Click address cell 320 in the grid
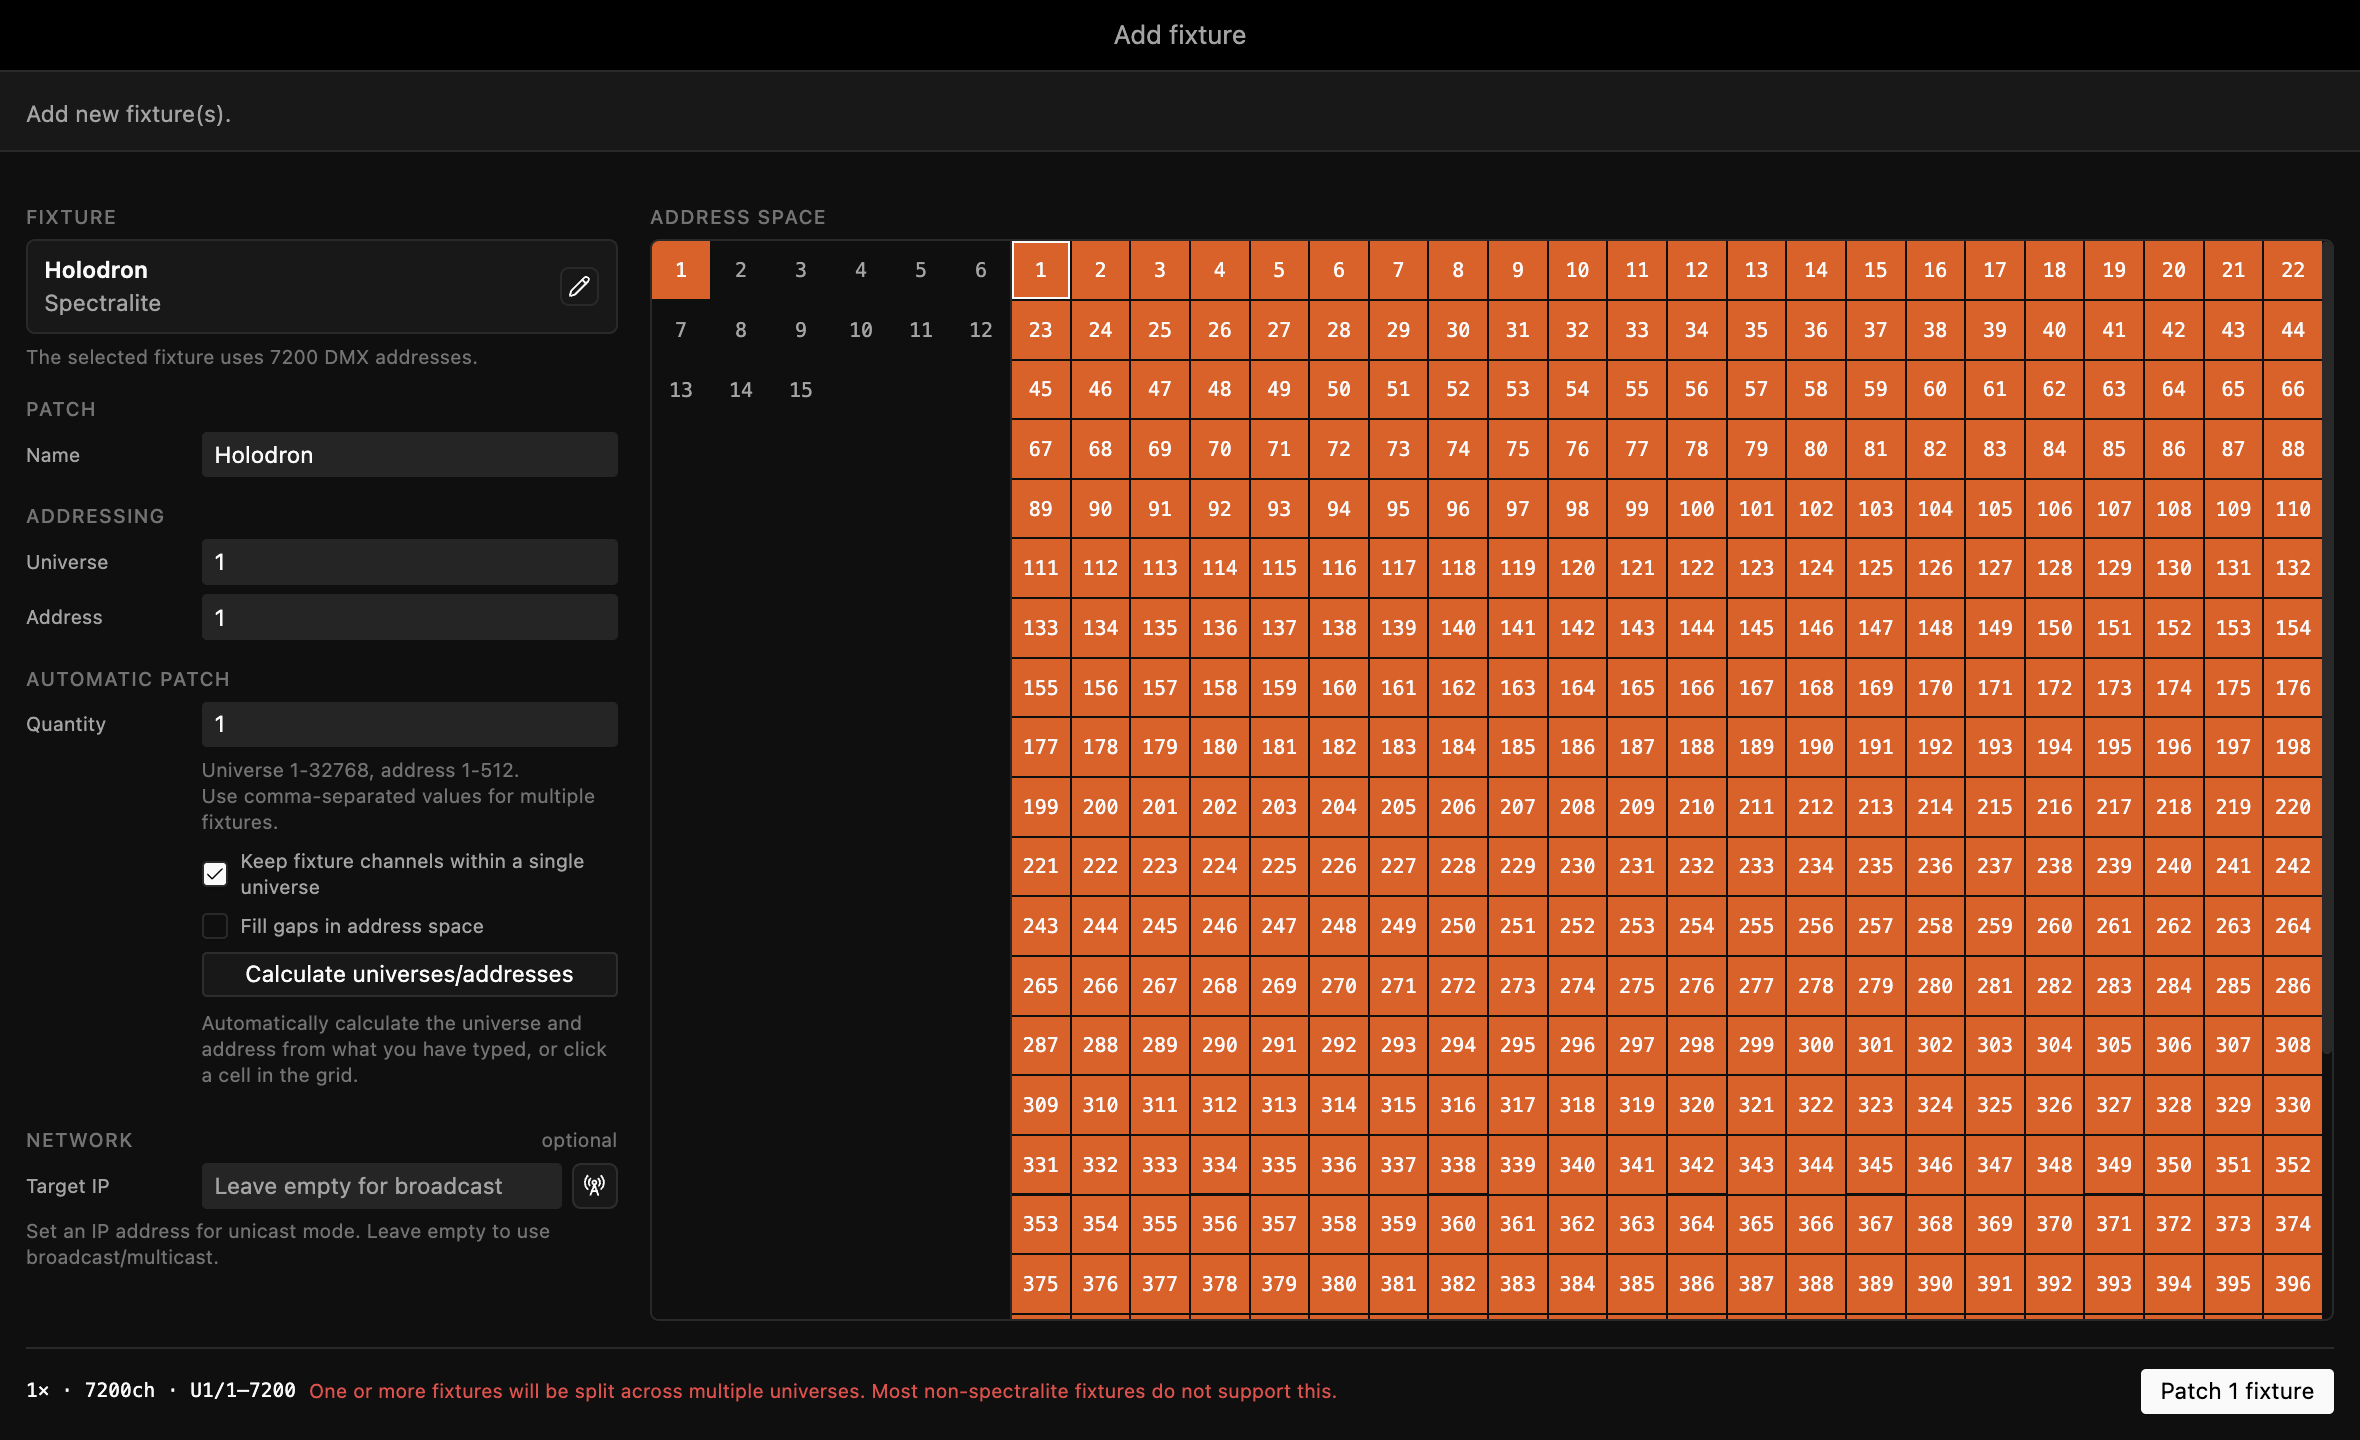This screenshot has height=1440, width=2360. 1697,1105
